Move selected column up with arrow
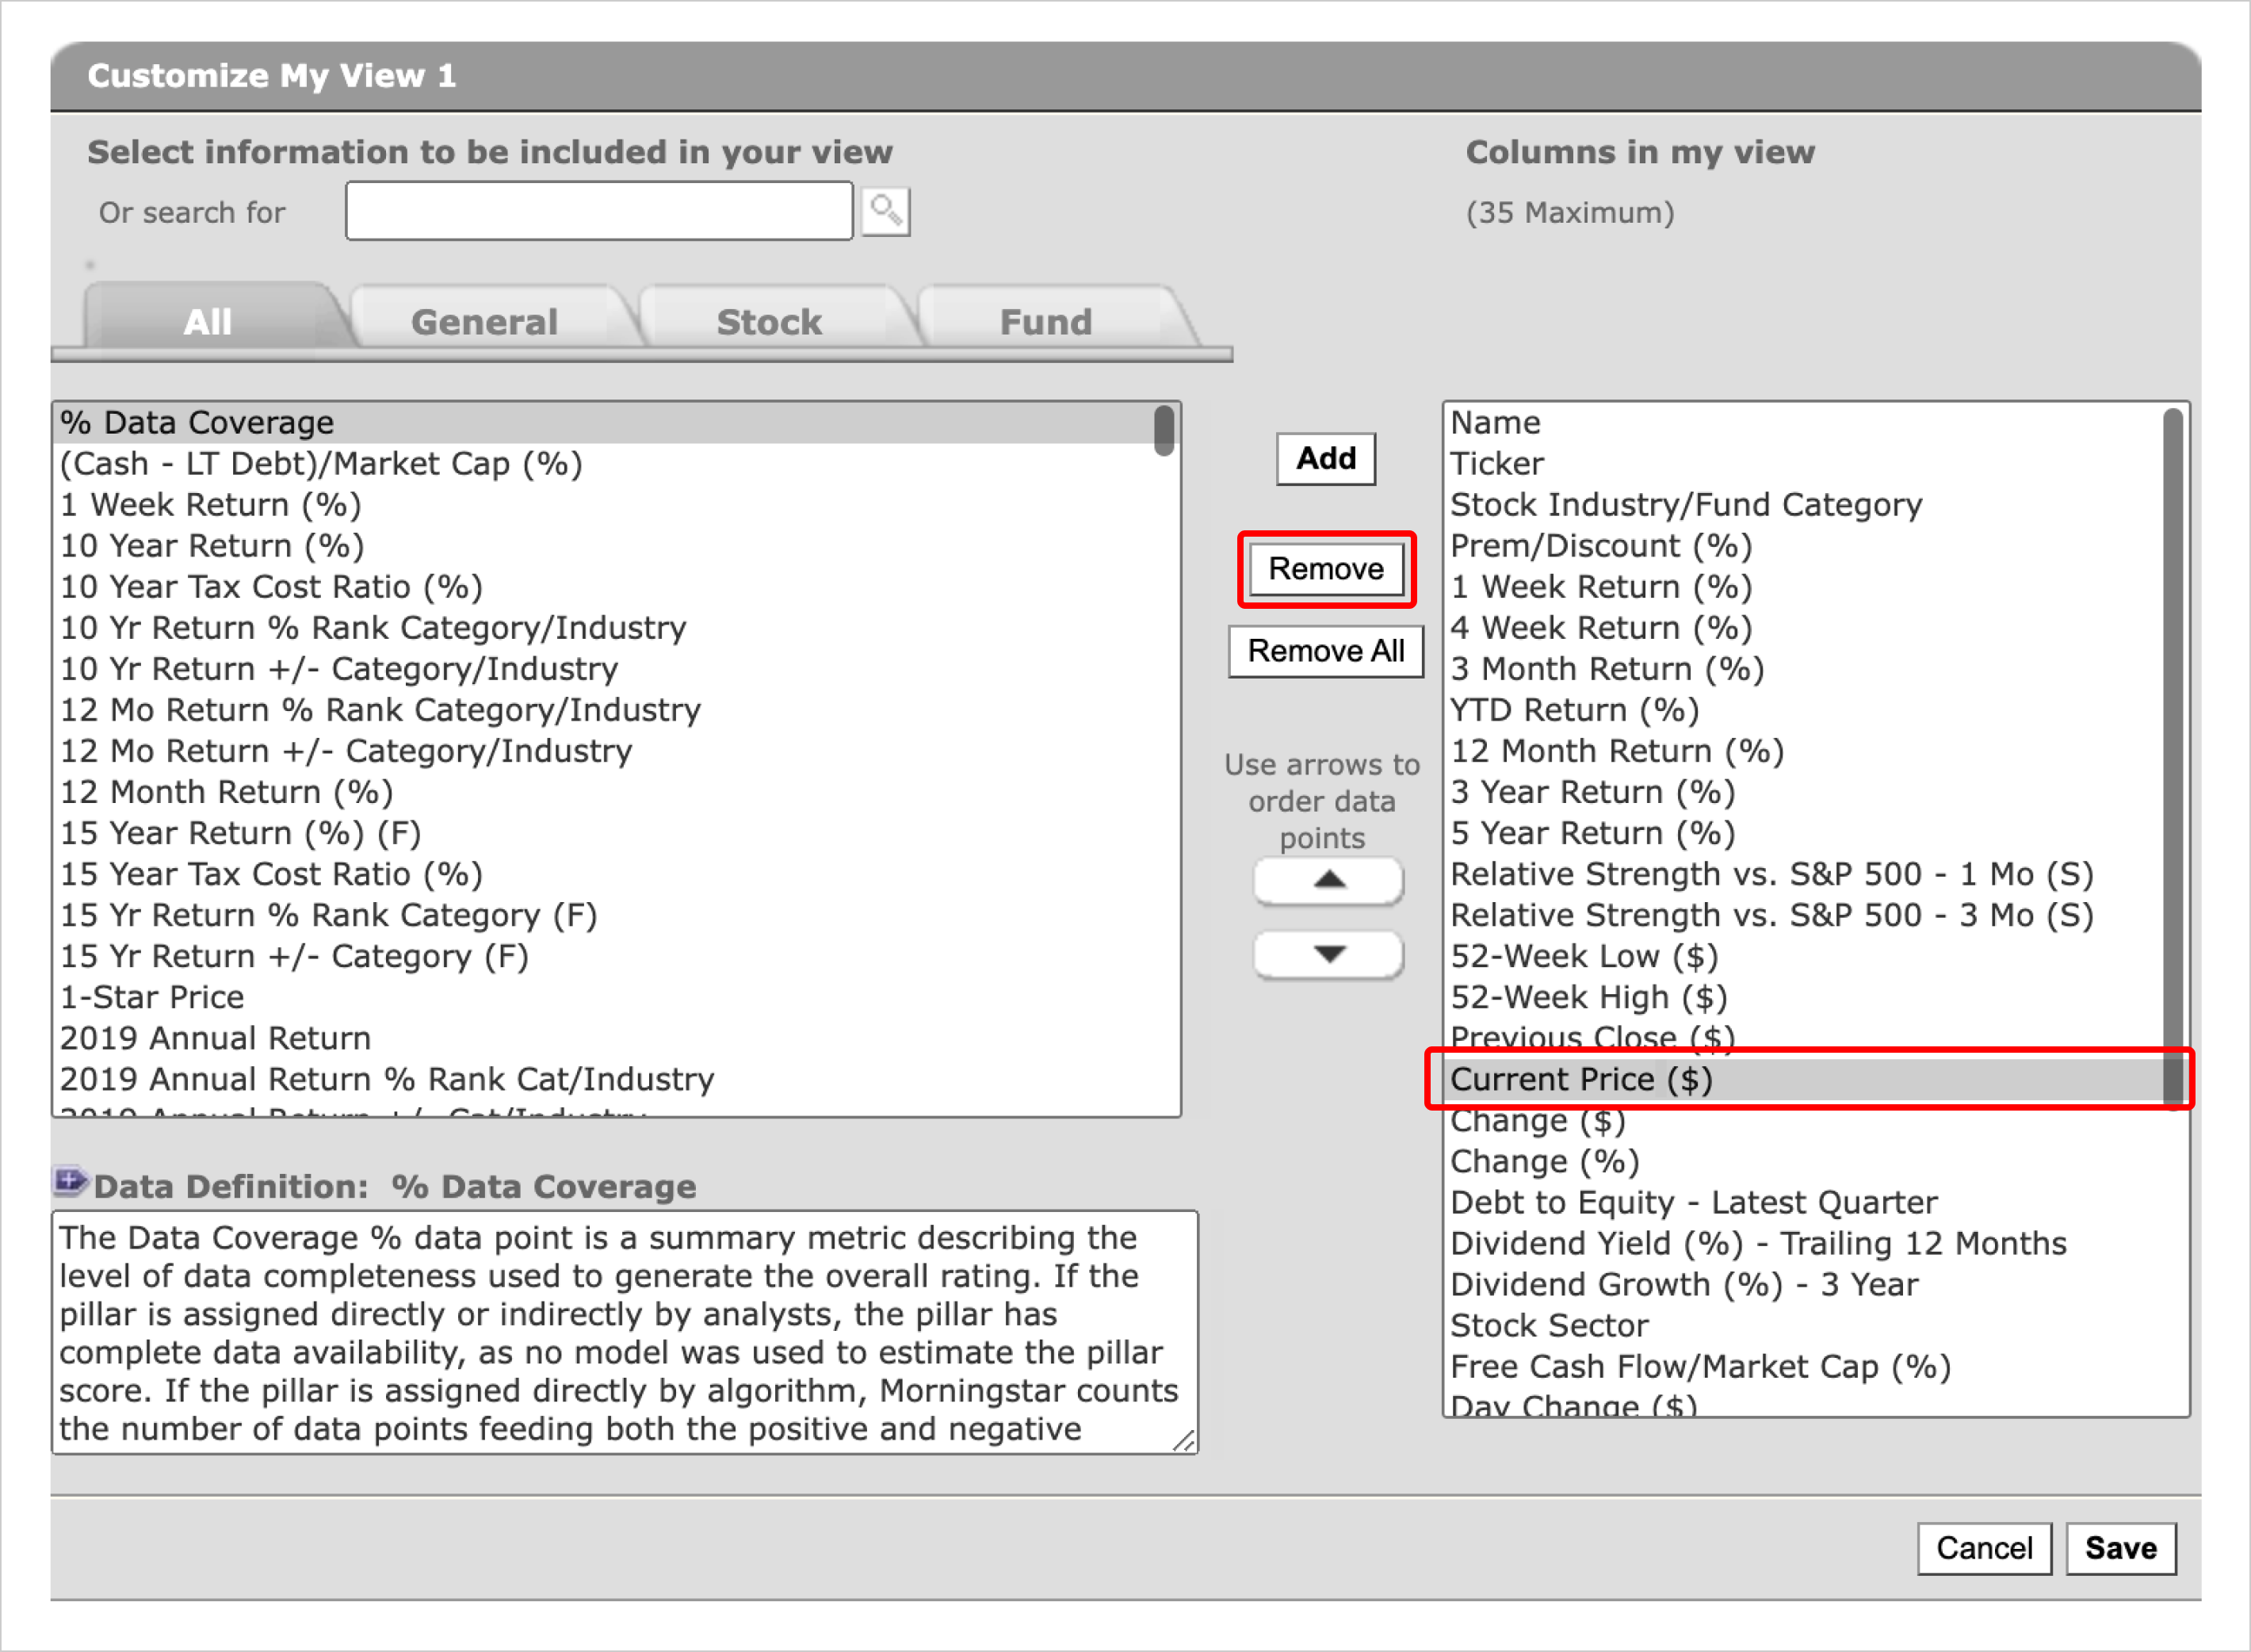Viewport: 2251px width, 1652px height. [1328, 880]
